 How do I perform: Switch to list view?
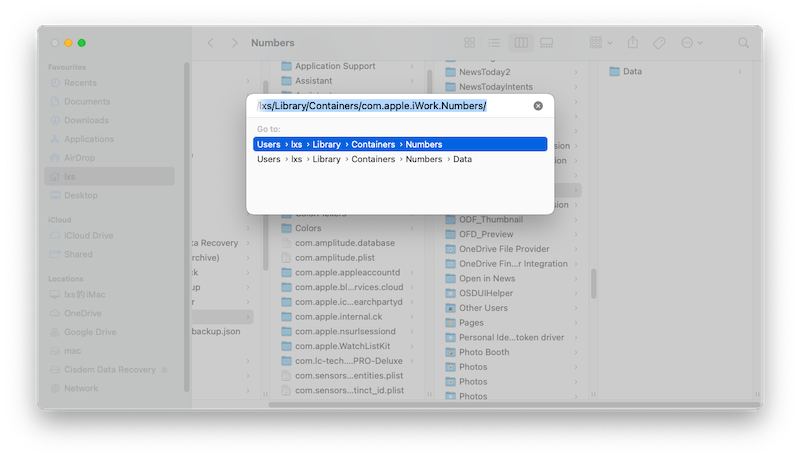pos(494,43)
